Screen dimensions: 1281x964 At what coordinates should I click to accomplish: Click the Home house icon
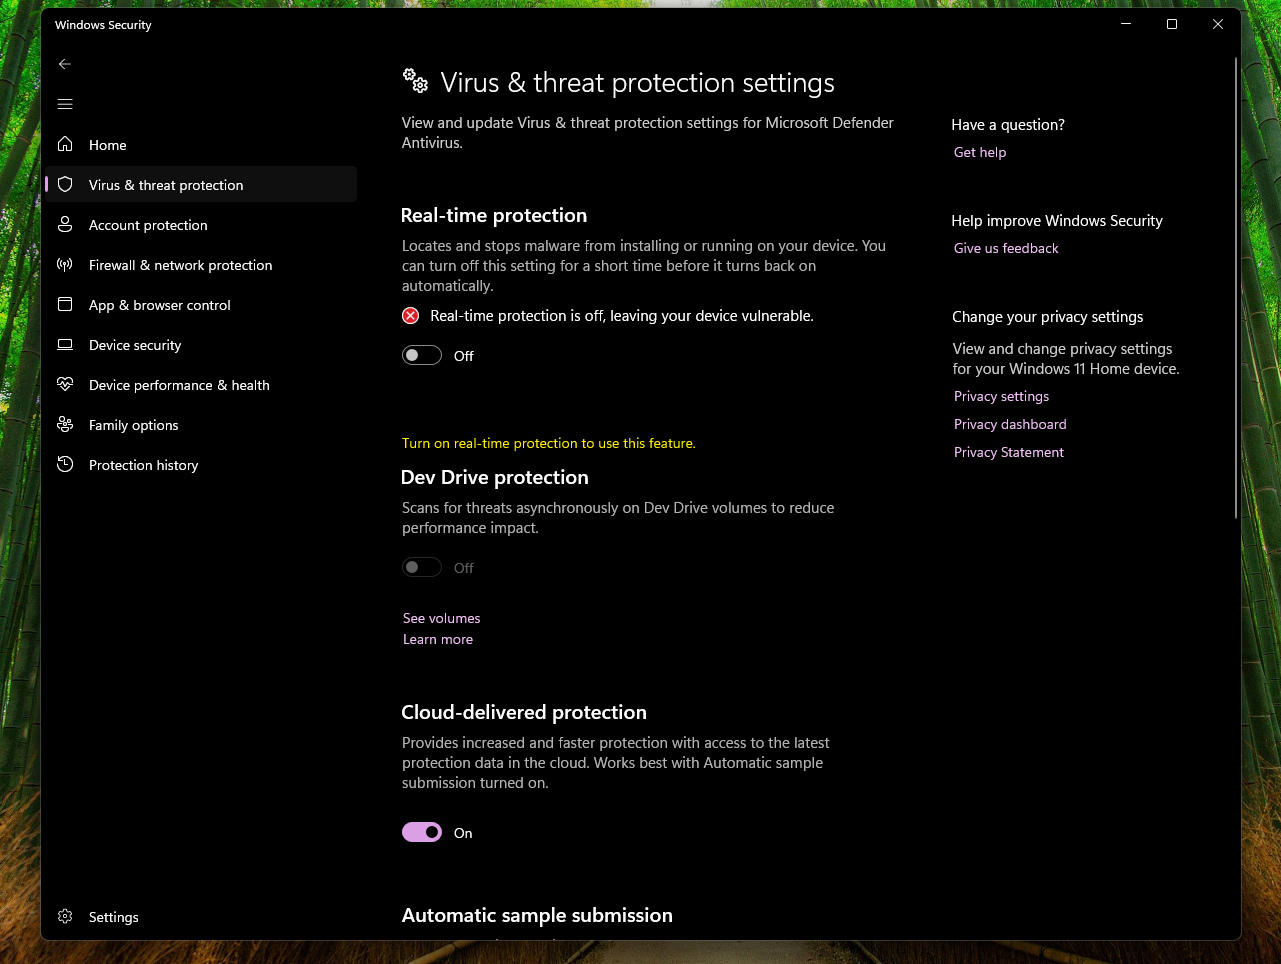click(65, 144)
